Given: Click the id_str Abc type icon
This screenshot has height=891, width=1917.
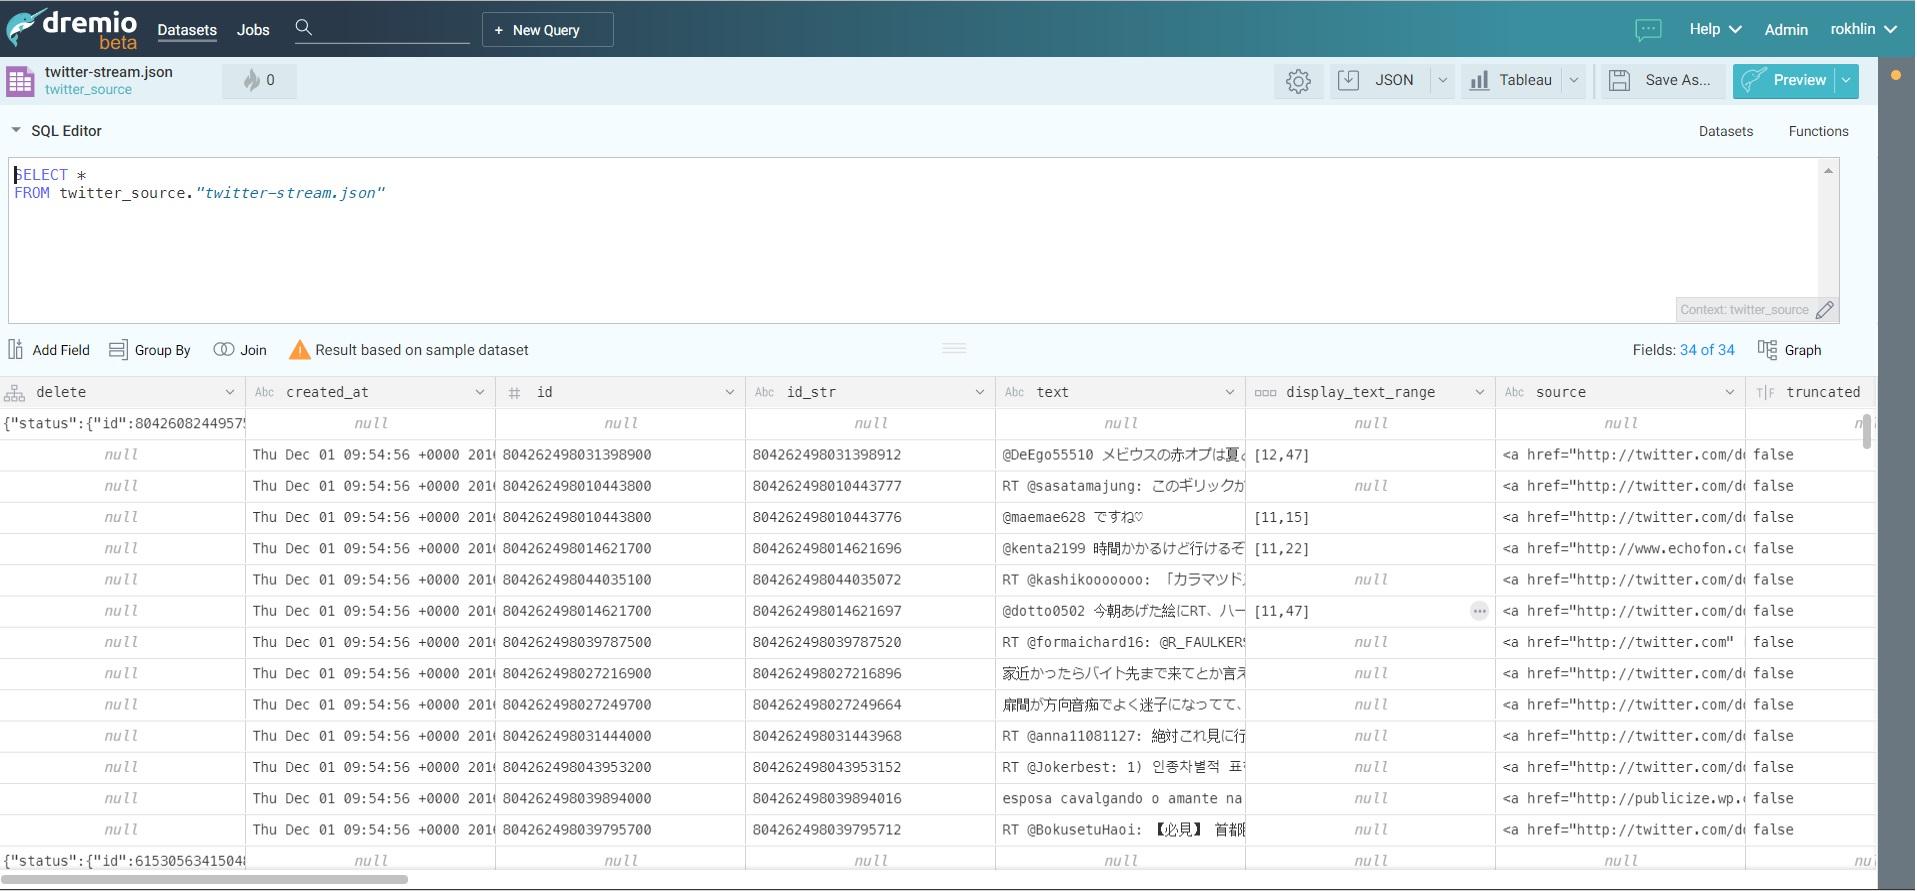Looking at the screenshot, I should (764, 392).
